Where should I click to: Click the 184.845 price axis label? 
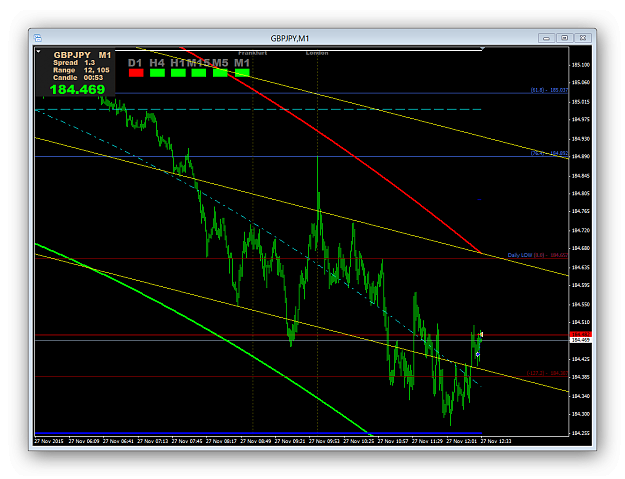pyautogui.click(x=581, y=176)
